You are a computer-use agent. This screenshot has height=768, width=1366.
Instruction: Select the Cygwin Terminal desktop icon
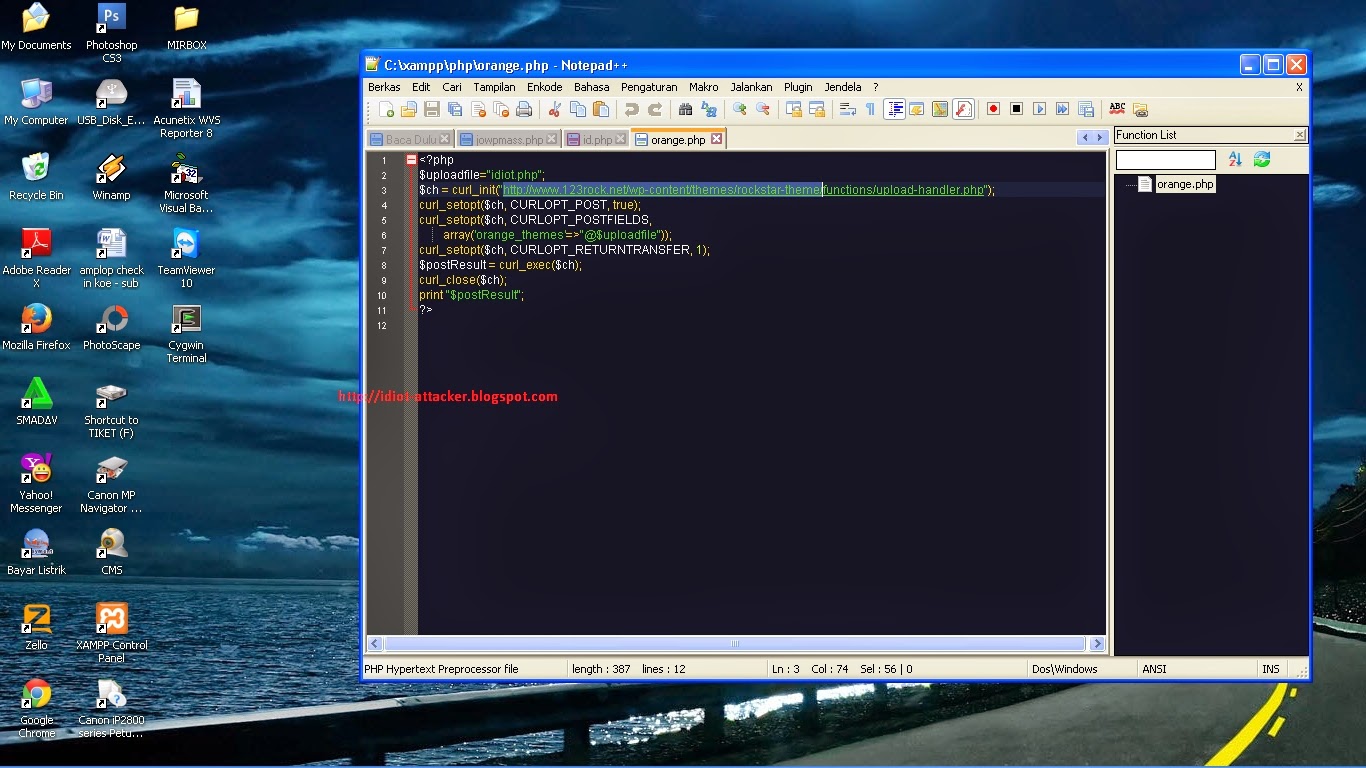coord(186,335)
